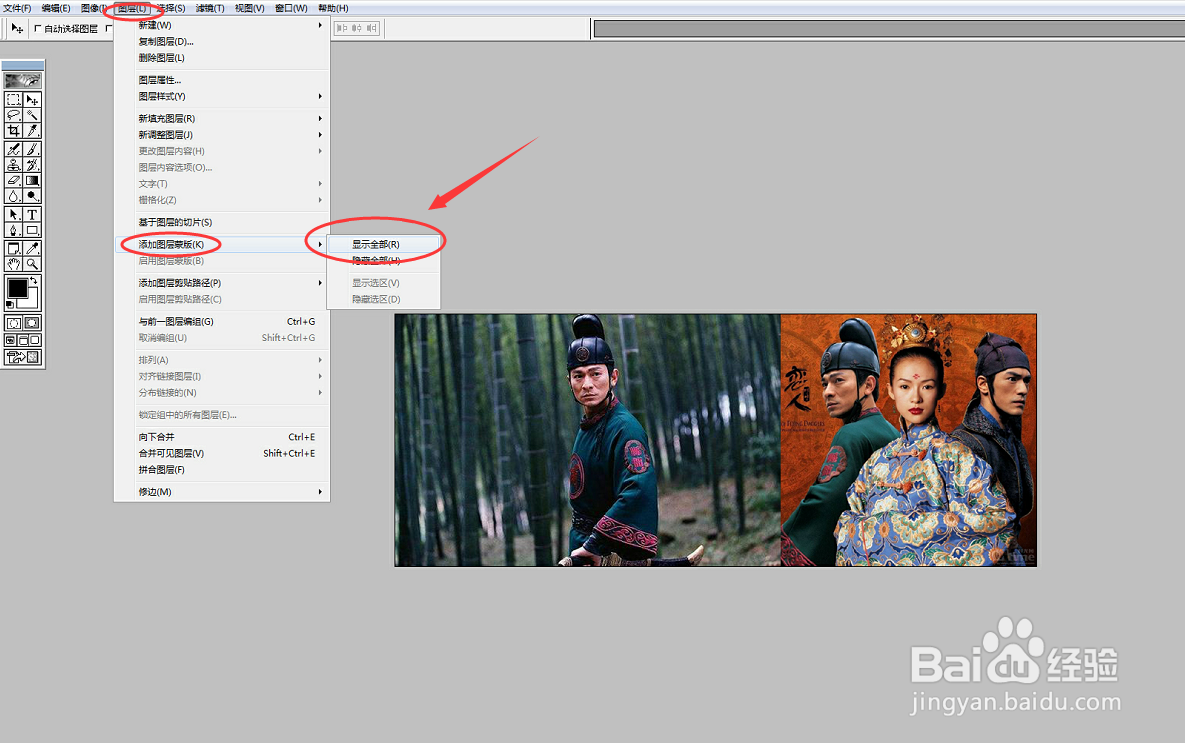Open 窗口(W) menu
Screen dimensions: 1185x743
click(x=291, y=8)
